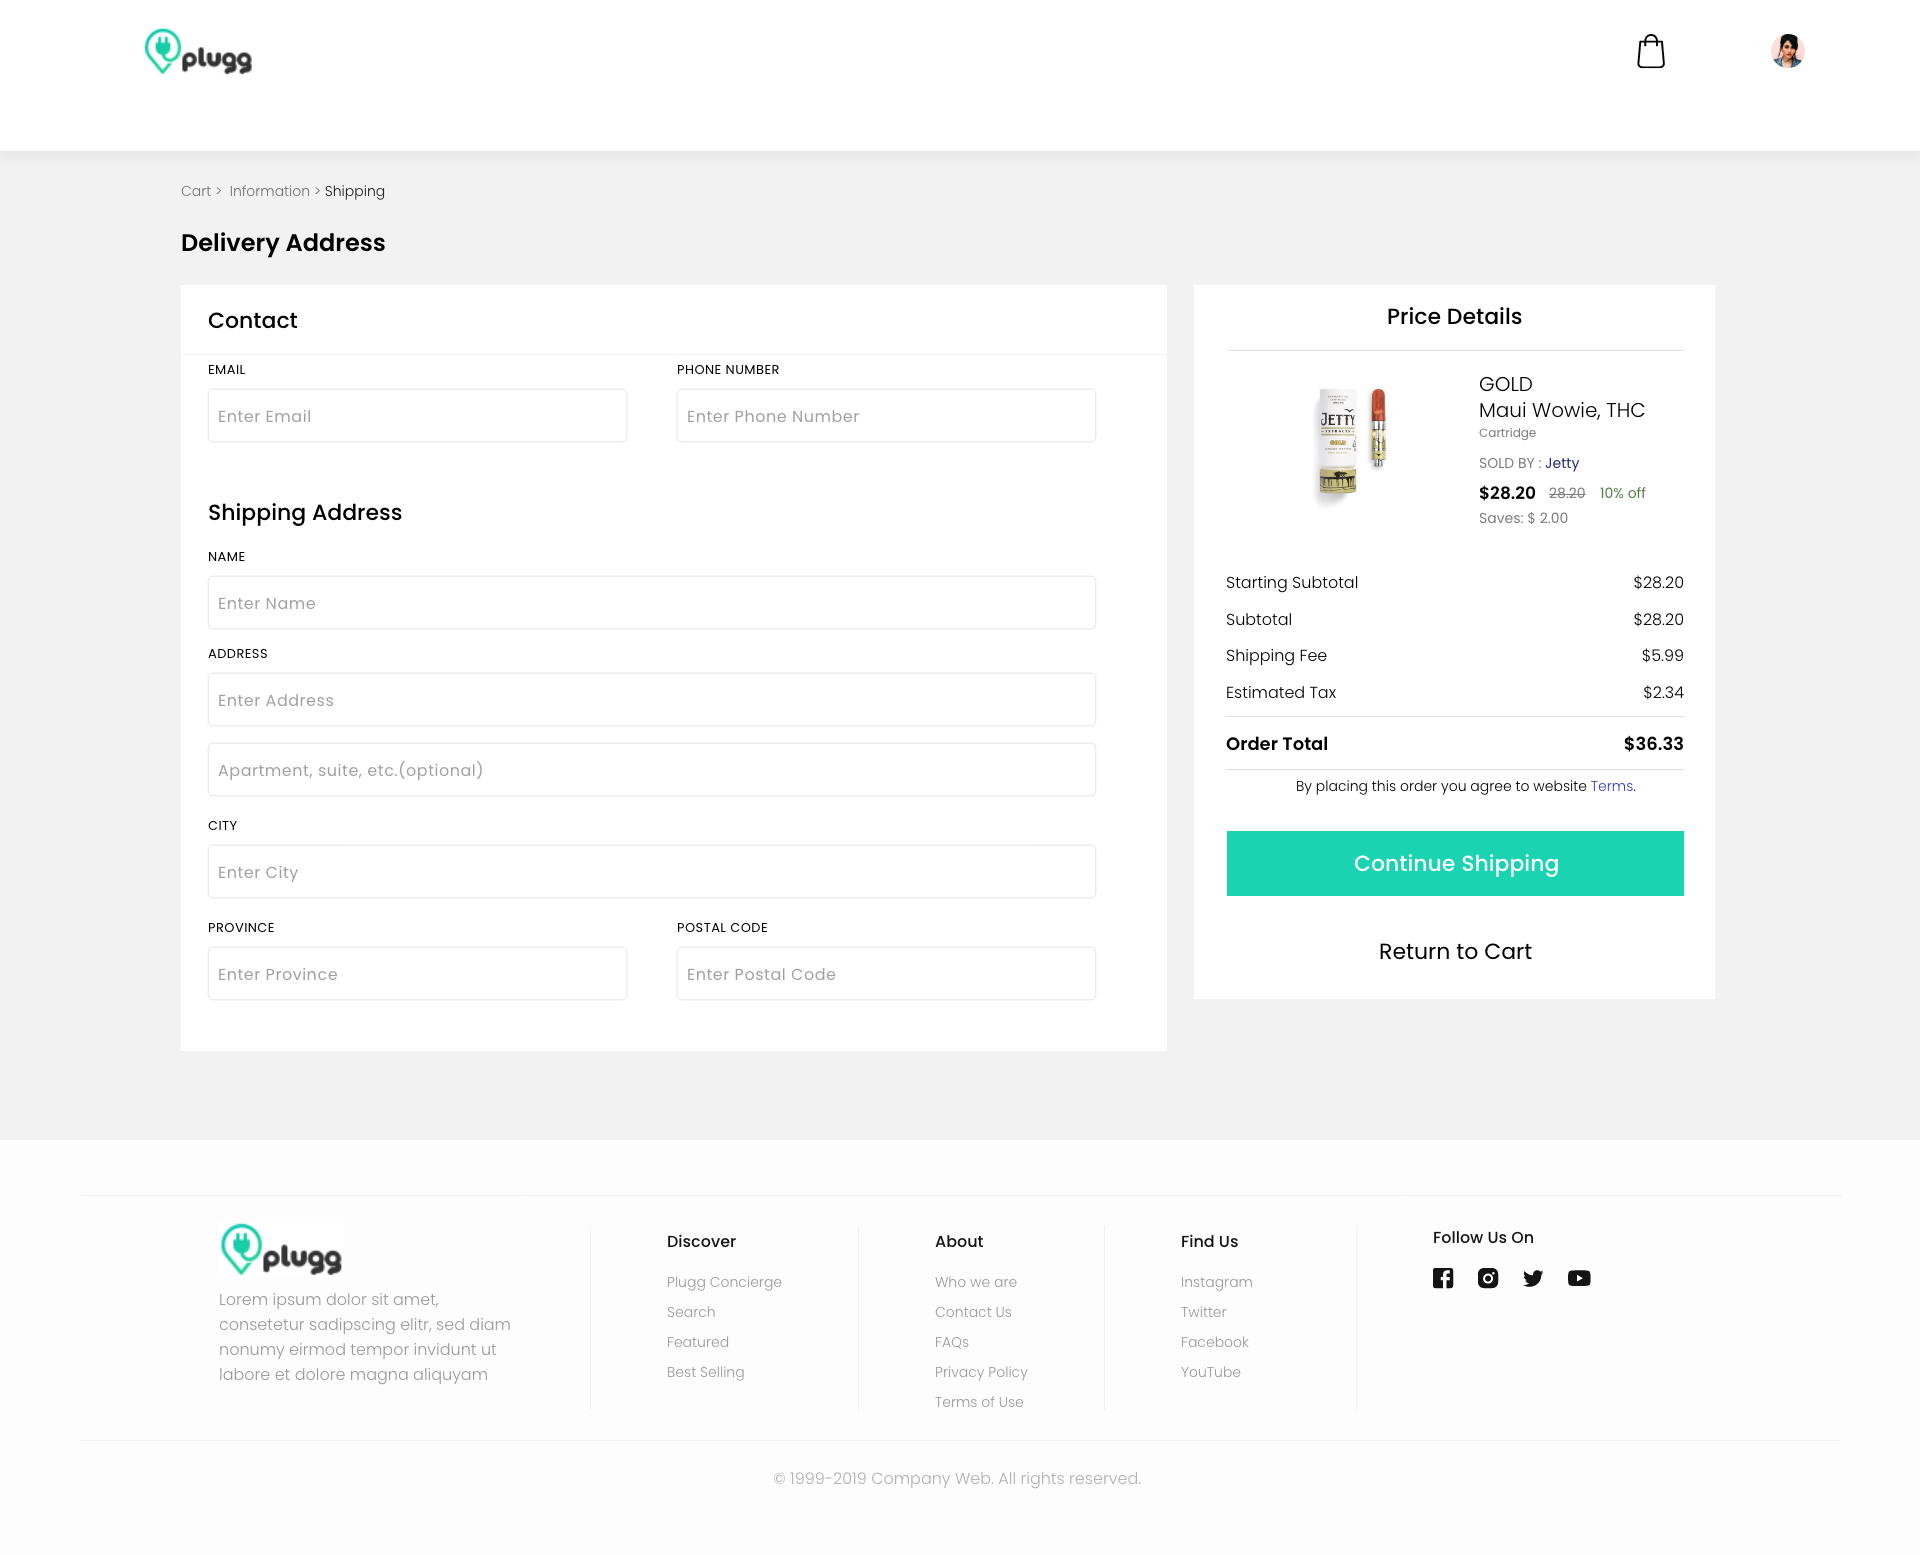Open Best Selling footer link
Viewport: 1920px width, 1555px height.
point(706,1372)
